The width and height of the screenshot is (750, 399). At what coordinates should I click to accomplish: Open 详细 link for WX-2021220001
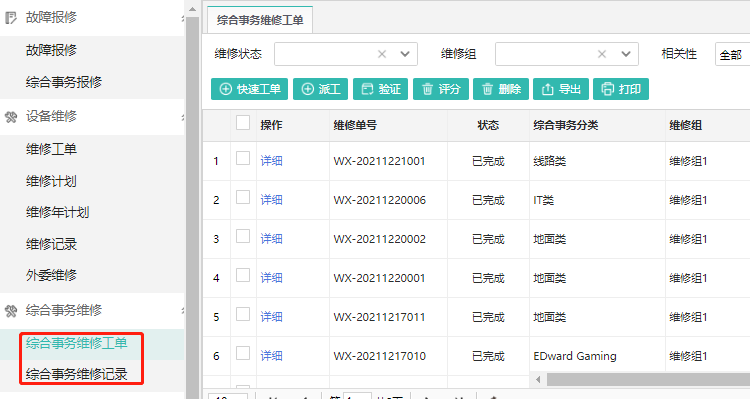point(271,277)
